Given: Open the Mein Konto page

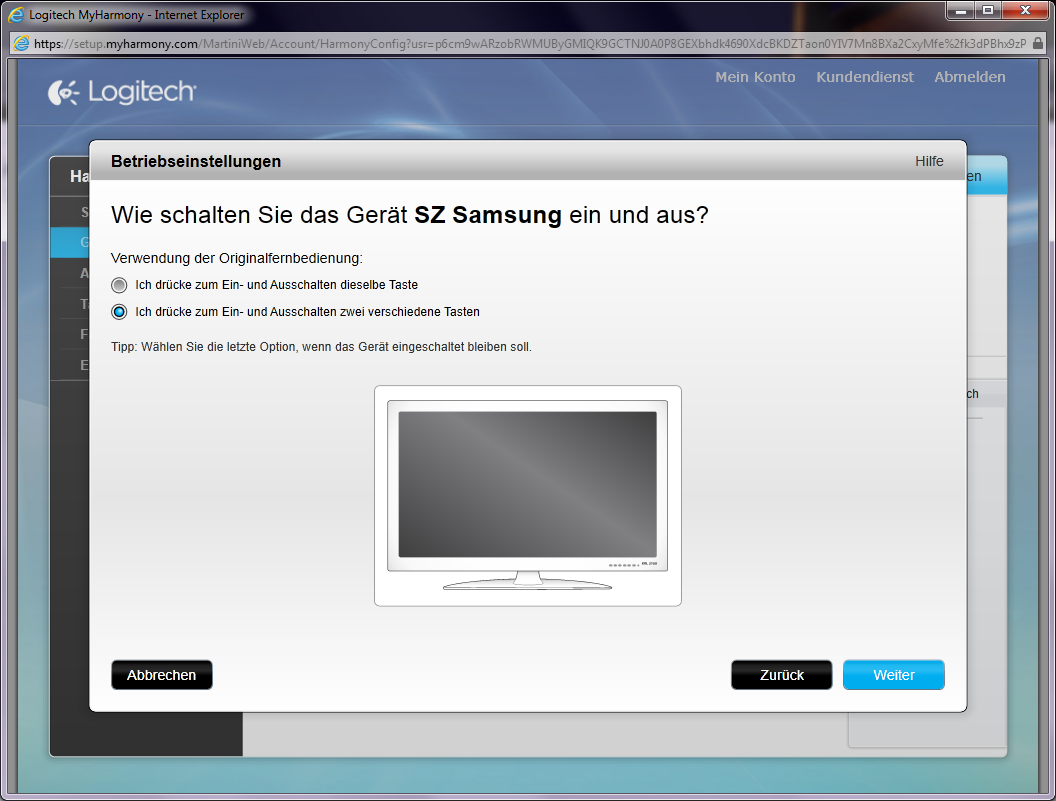Looking at the screenshot, I should 755,77.
